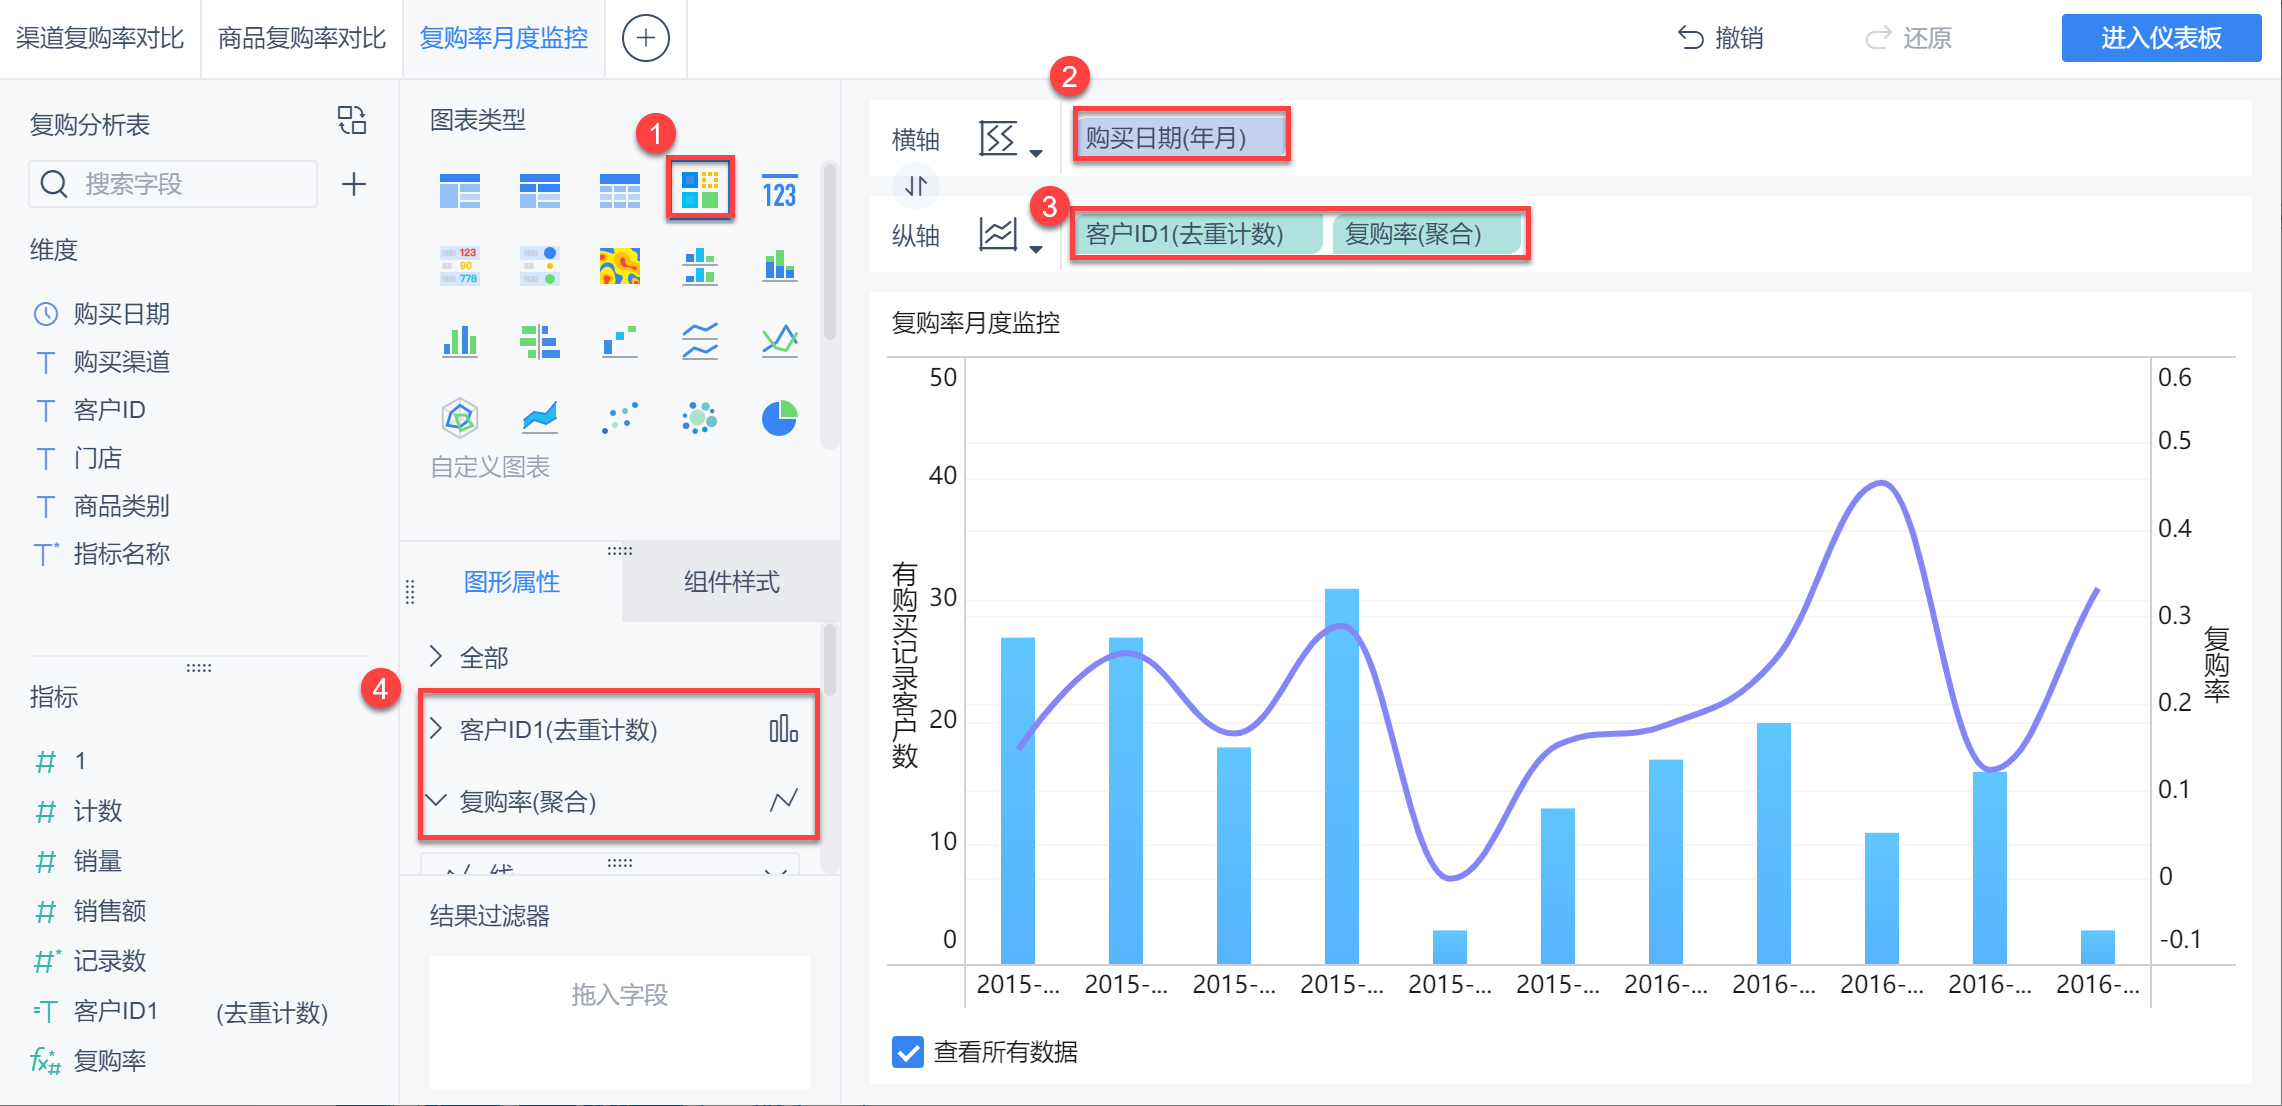2282x1106 pixels.
Task: Click the 进入仪表板 button
Action: click(2160, 38)
